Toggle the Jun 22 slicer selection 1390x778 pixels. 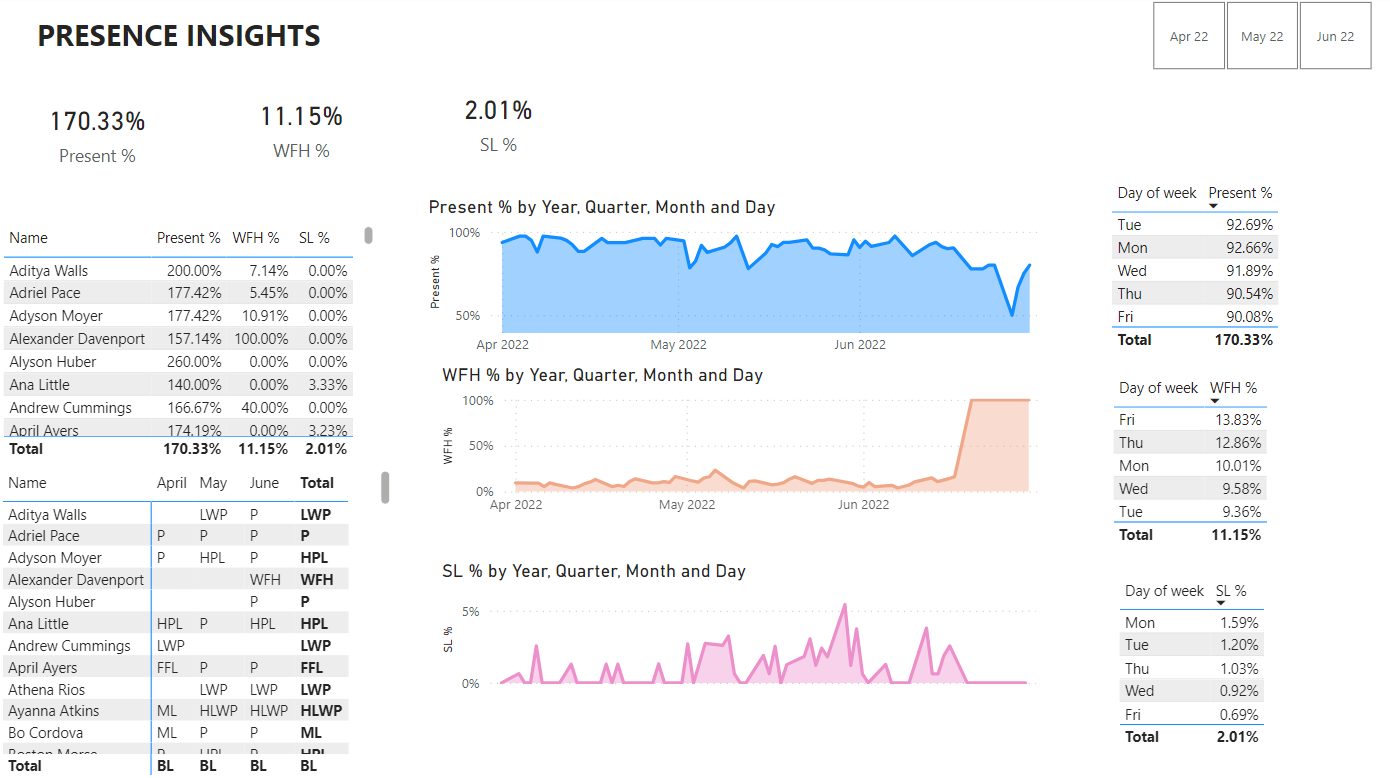point(1336,35)
